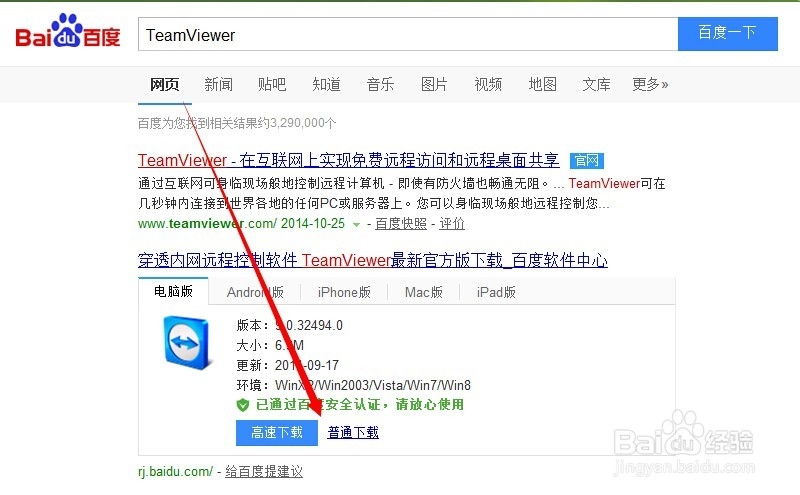Click the 评价 link

tap(452, 224)
